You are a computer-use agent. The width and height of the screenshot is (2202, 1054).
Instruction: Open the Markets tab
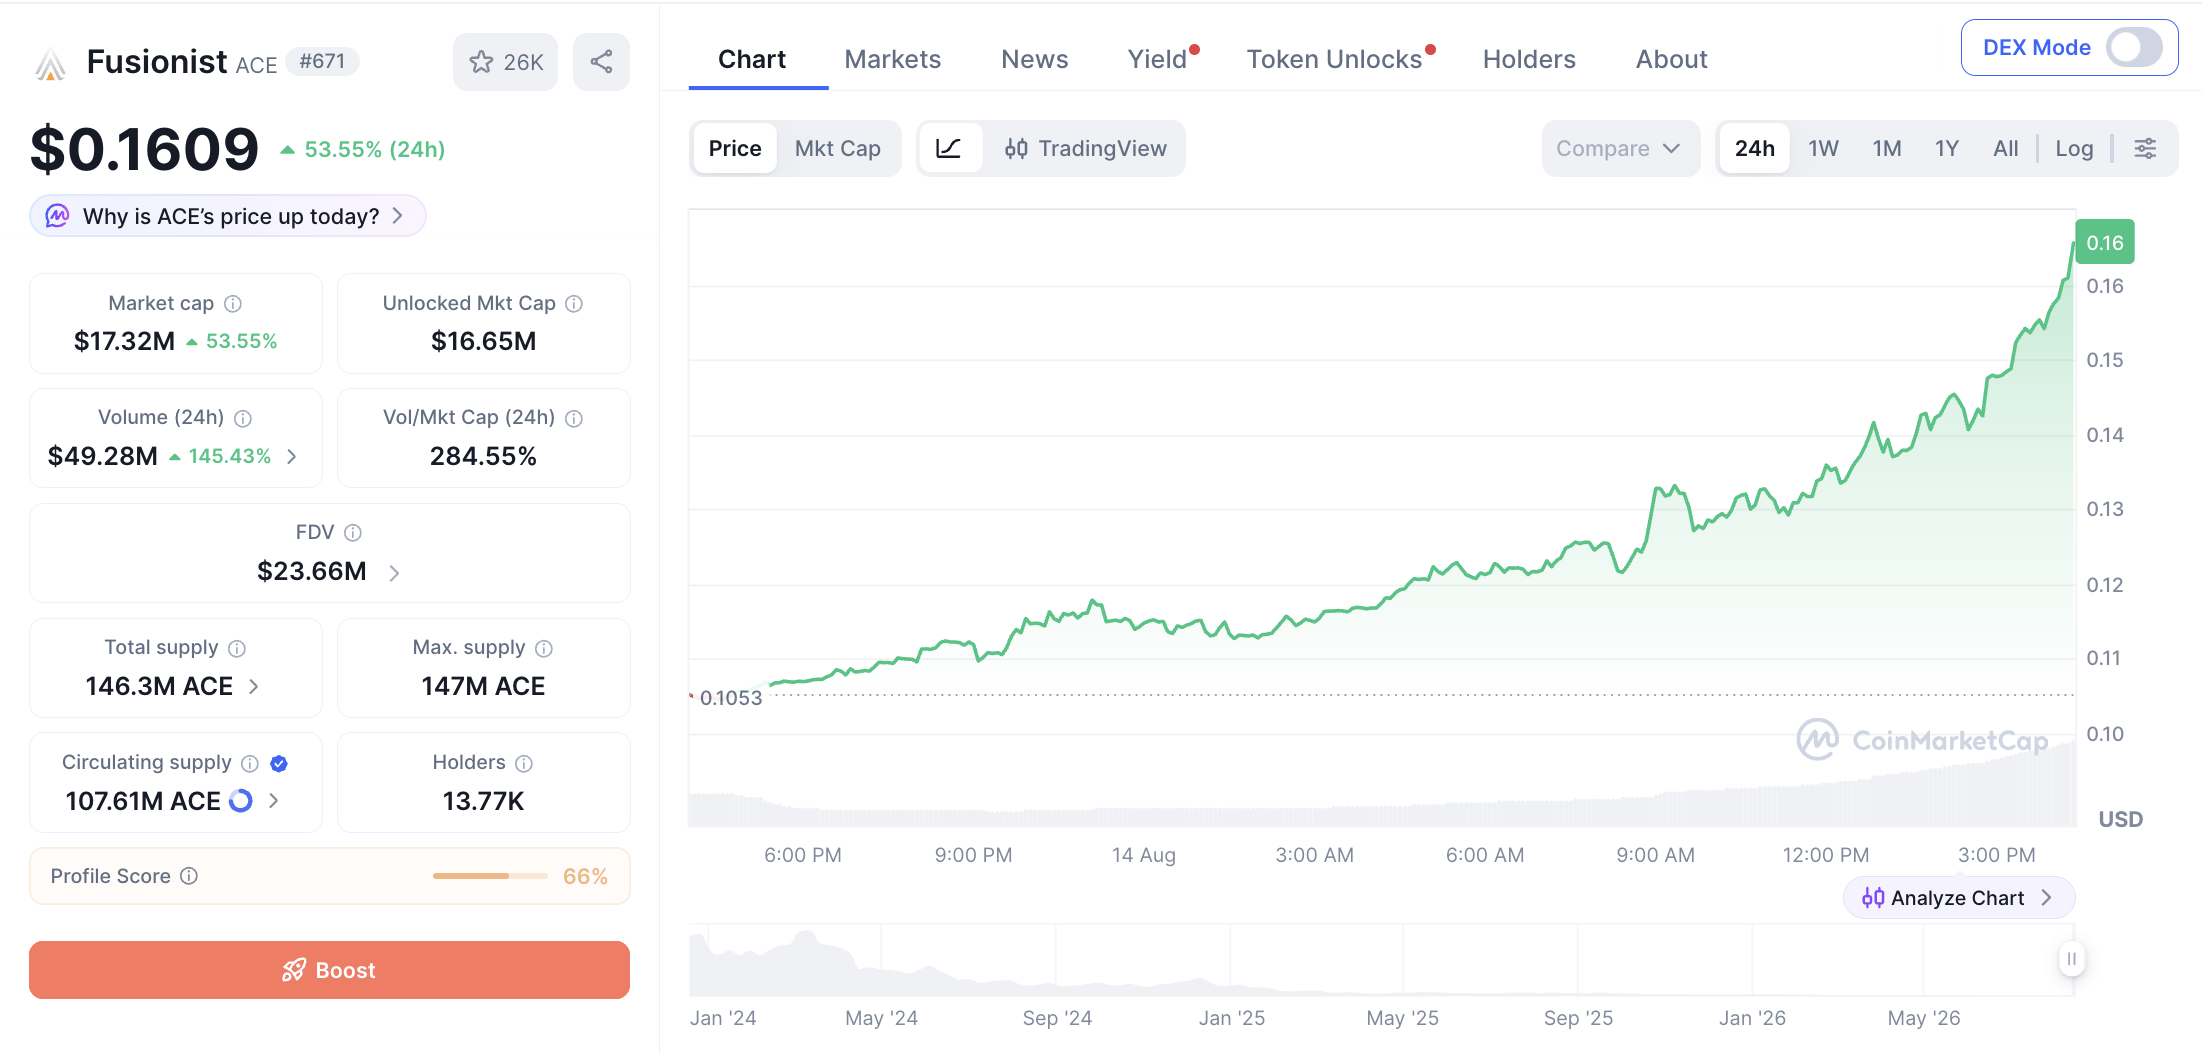coord(893,60)
